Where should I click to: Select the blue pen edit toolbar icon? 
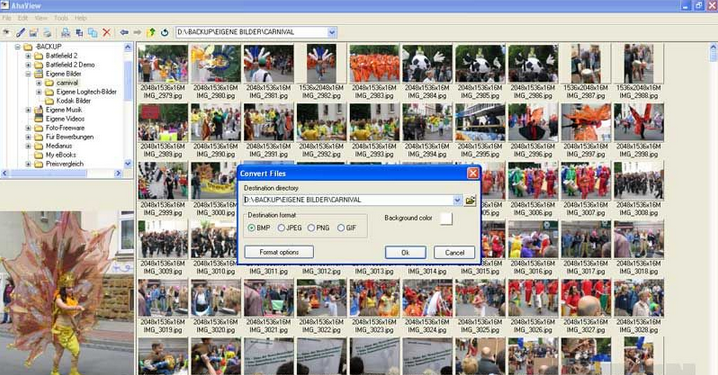pos(20,33)
